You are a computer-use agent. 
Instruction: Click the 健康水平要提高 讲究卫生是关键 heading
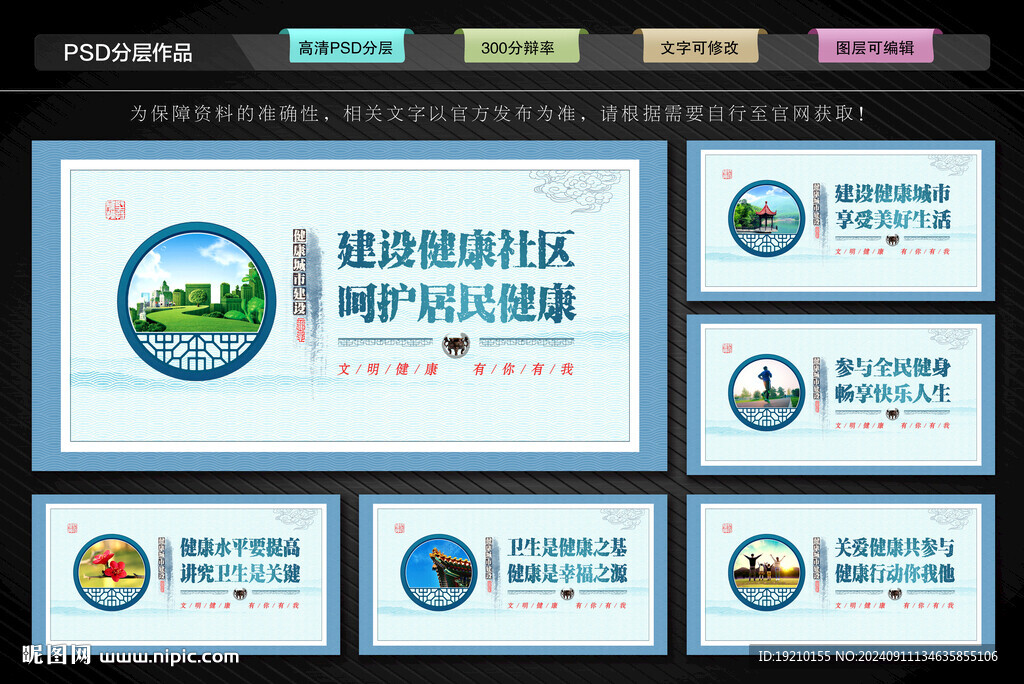point(240,561)
